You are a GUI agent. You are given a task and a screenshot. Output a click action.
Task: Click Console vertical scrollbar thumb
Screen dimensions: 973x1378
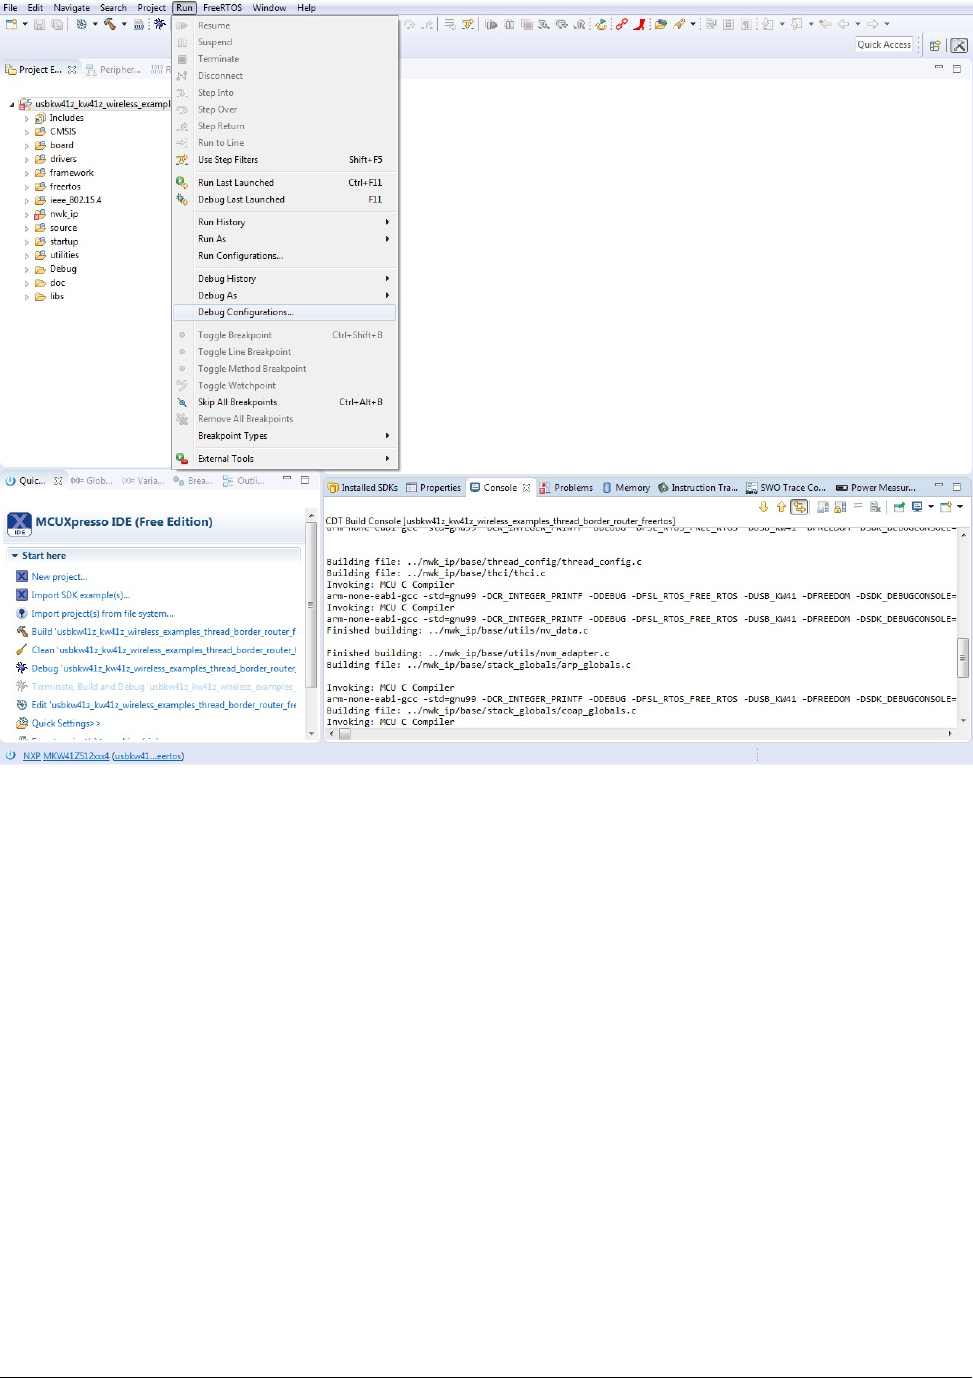(963, 657)
